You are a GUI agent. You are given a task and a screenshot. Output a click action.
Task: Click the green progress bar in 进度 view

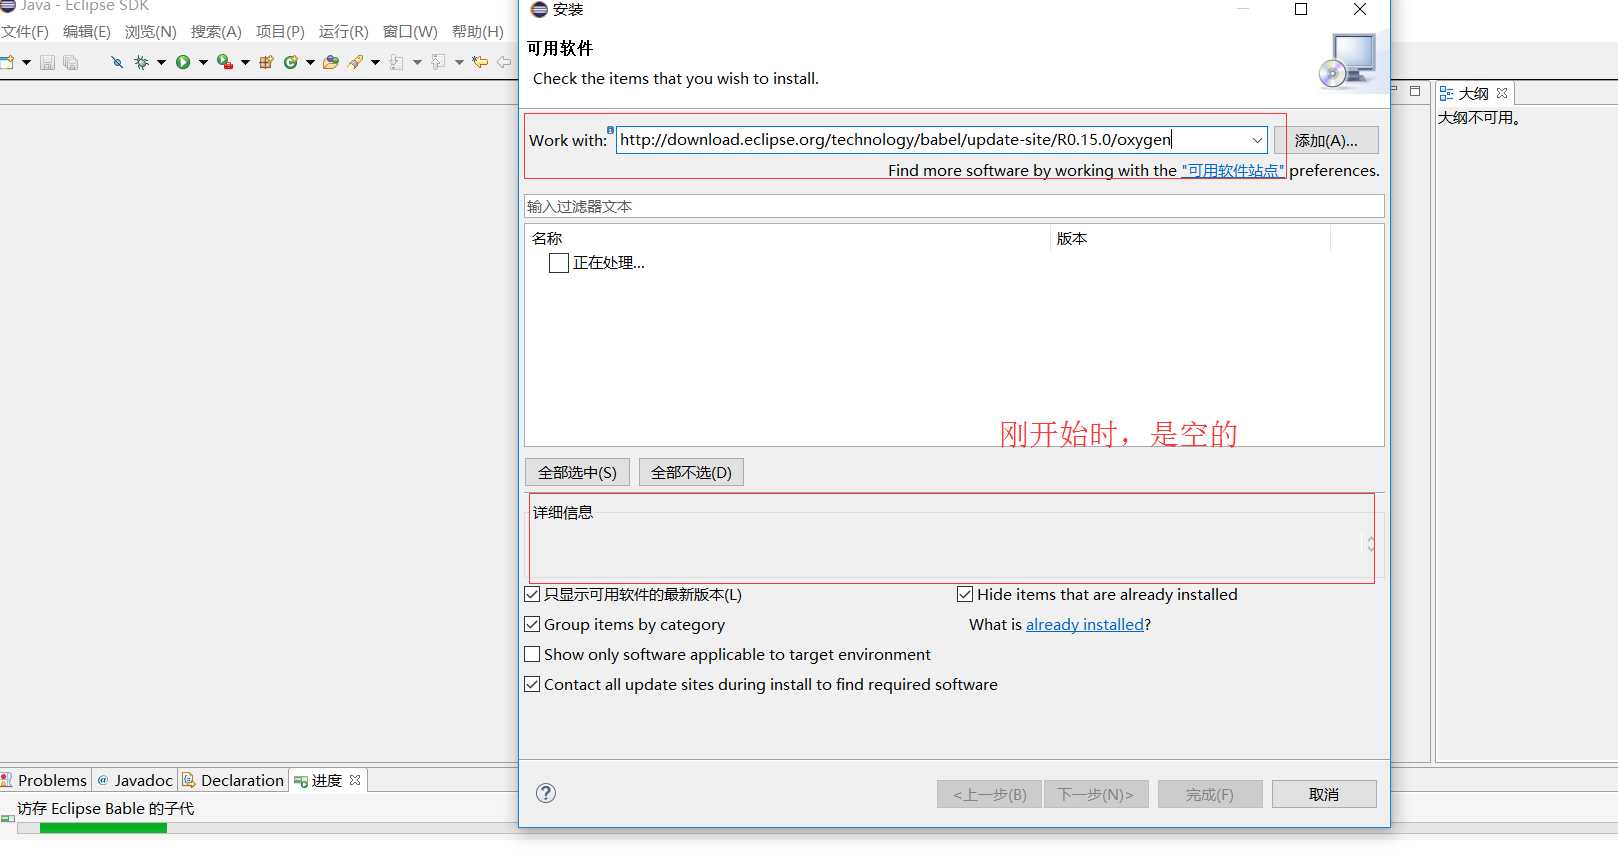(103, 828)
